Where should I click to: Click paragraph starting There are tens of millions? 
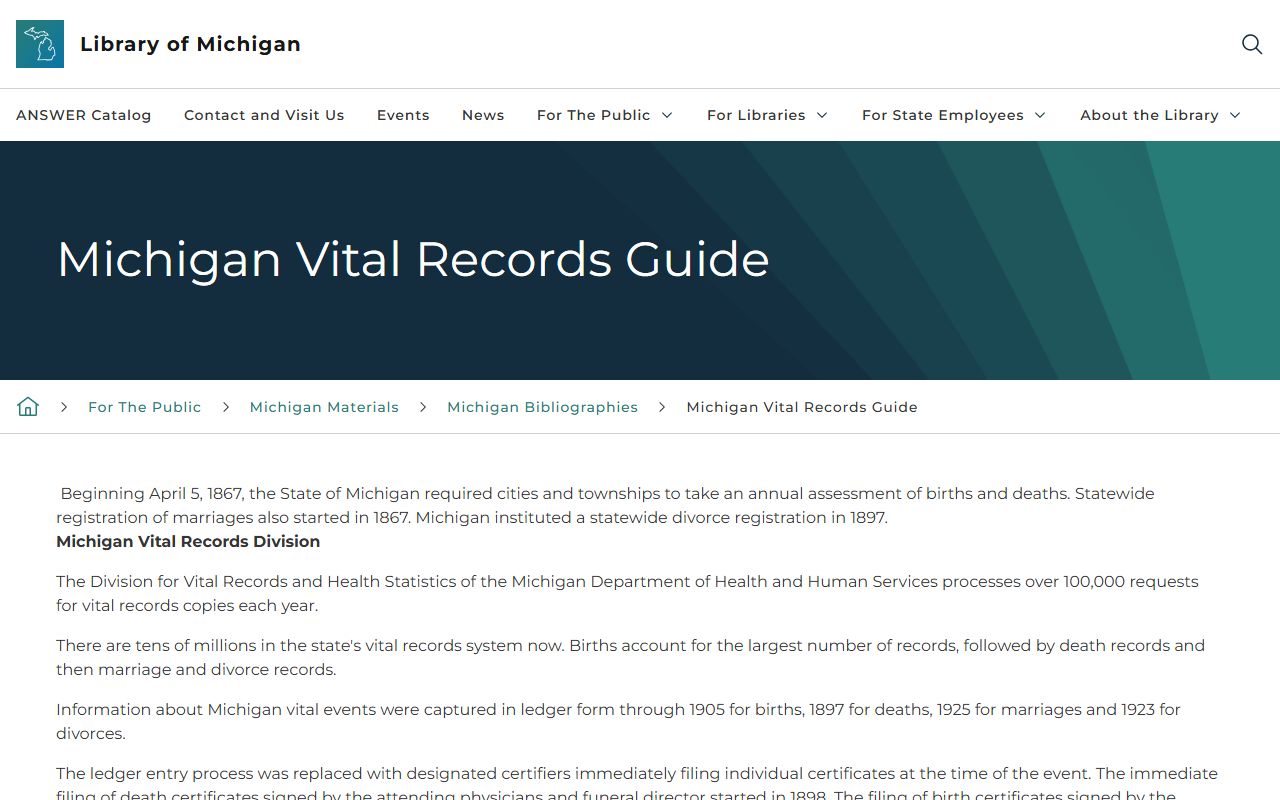point(630,657)
